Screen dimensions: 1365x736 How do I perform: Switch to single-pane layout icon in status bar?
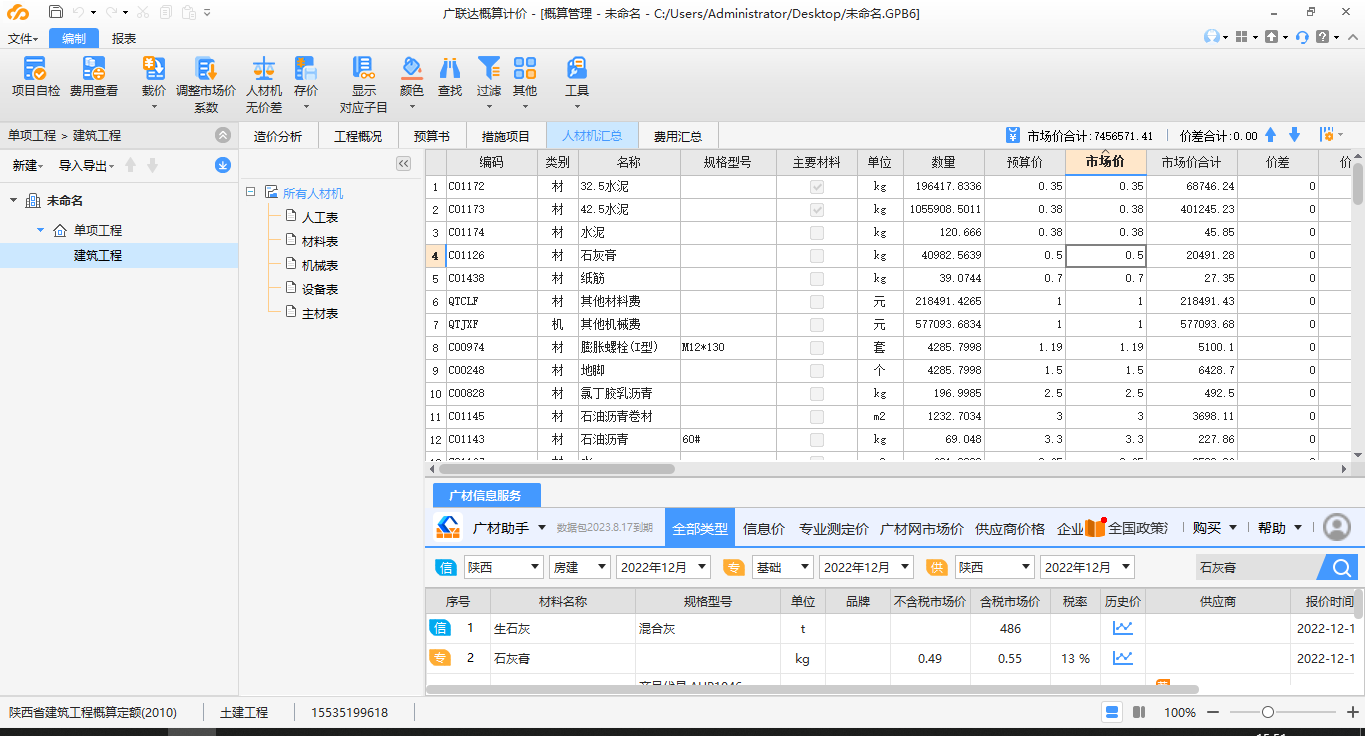[x=1111, y=712]
